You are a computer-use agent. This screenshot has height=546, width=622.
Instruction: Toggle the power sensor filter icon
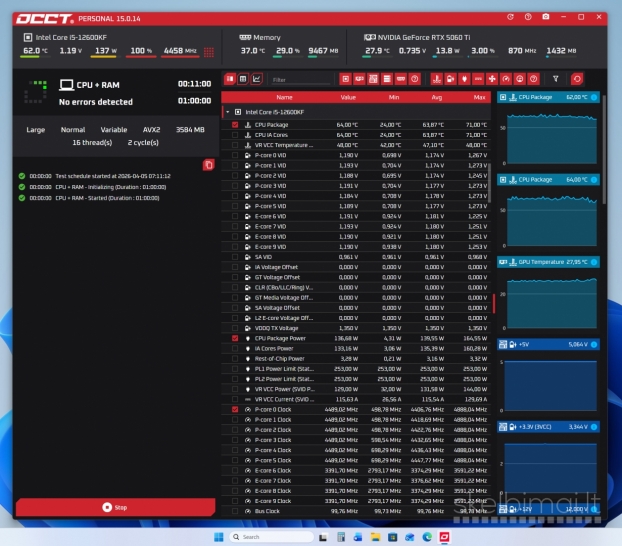[x=465, y=79]
